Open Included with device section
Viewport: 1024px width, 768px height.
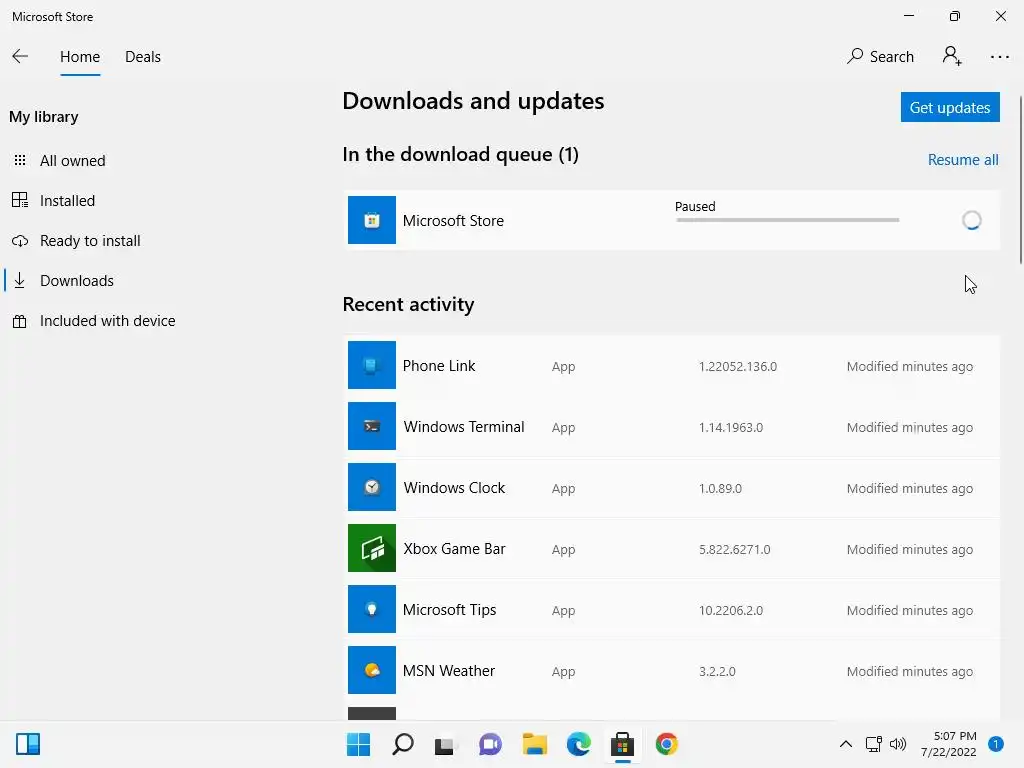click(108, 321)
